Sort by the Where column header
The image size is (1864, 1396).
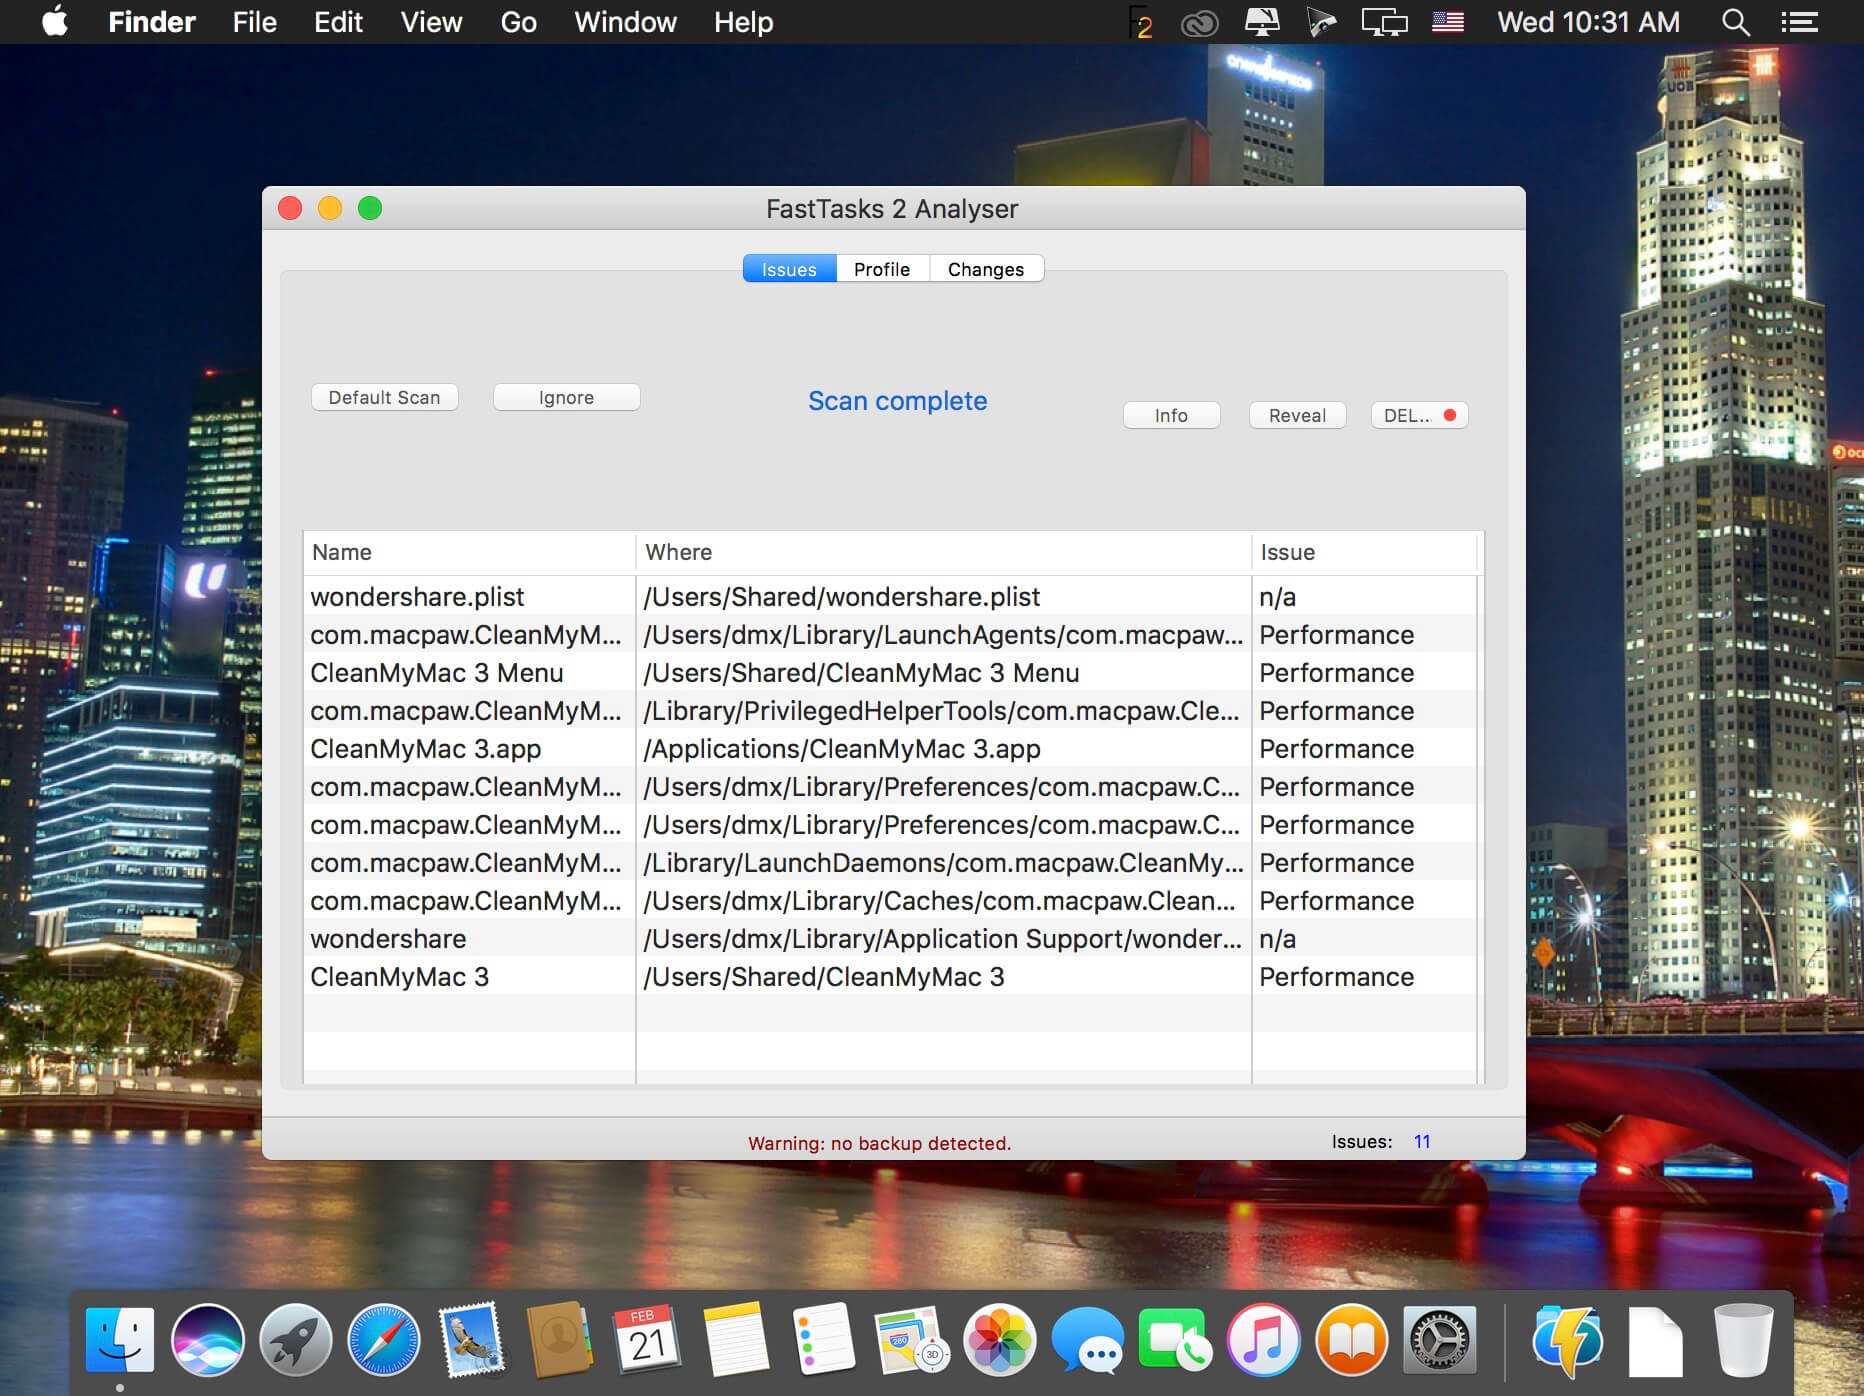[x=943, y=552]
